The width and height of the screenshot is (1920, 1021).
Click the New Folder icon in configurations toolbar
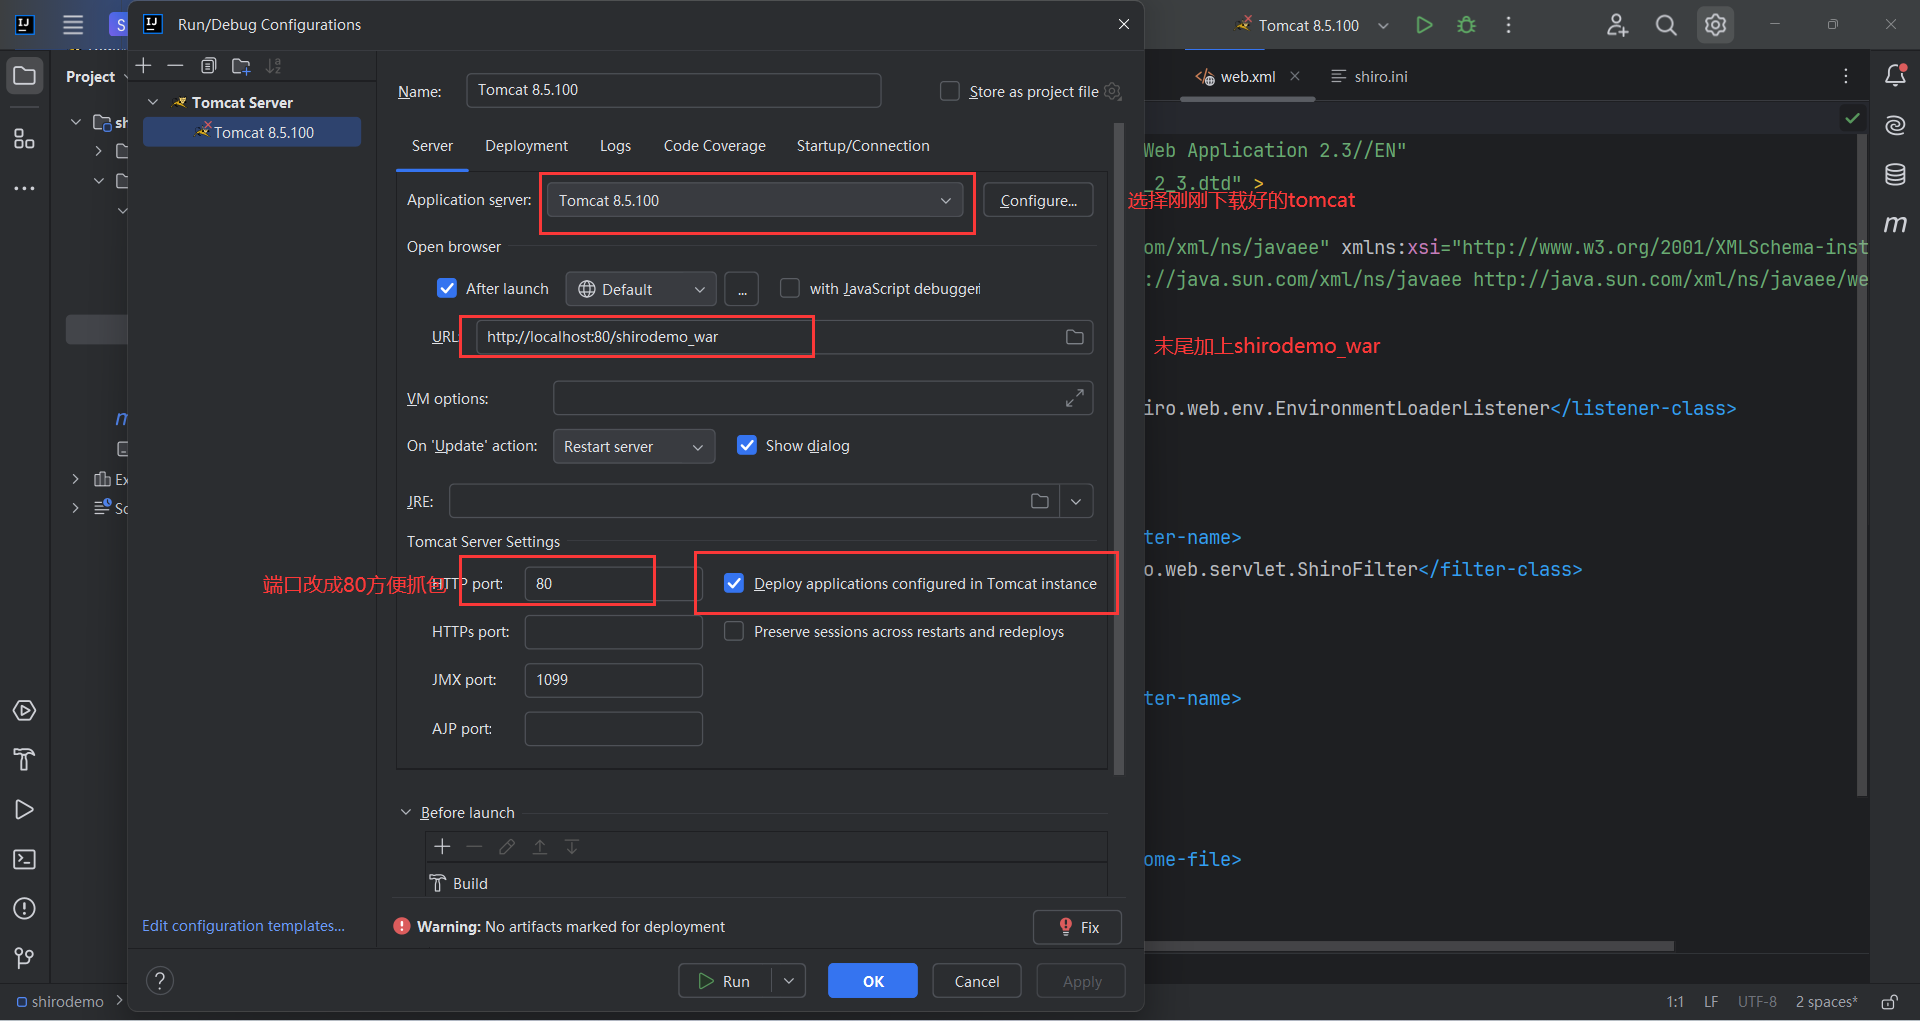pos(241,66)
